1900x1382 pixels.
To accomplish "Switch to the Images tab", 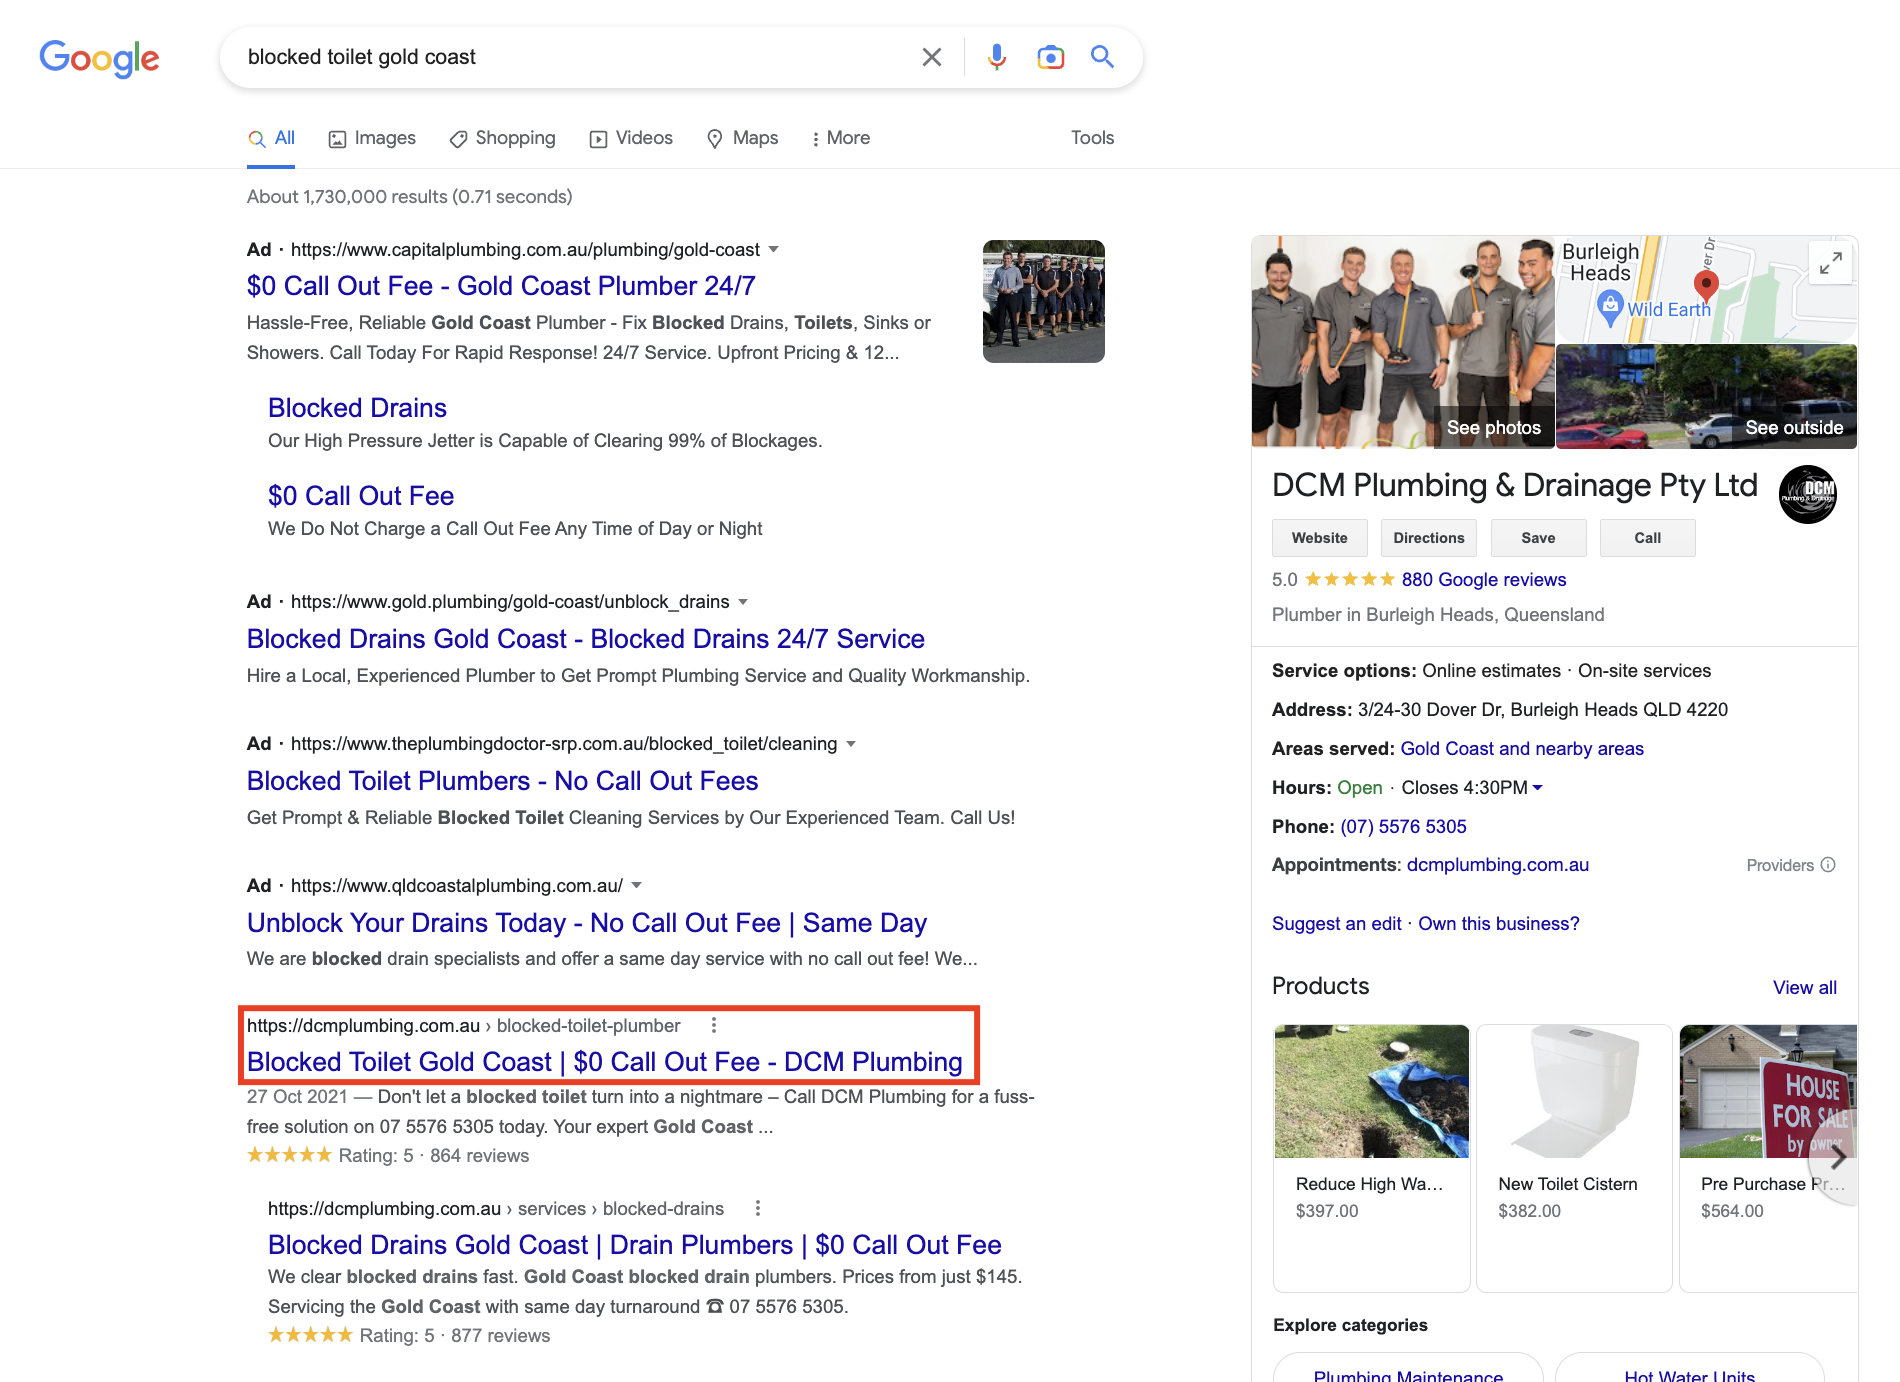I will [x=372, y=138].
